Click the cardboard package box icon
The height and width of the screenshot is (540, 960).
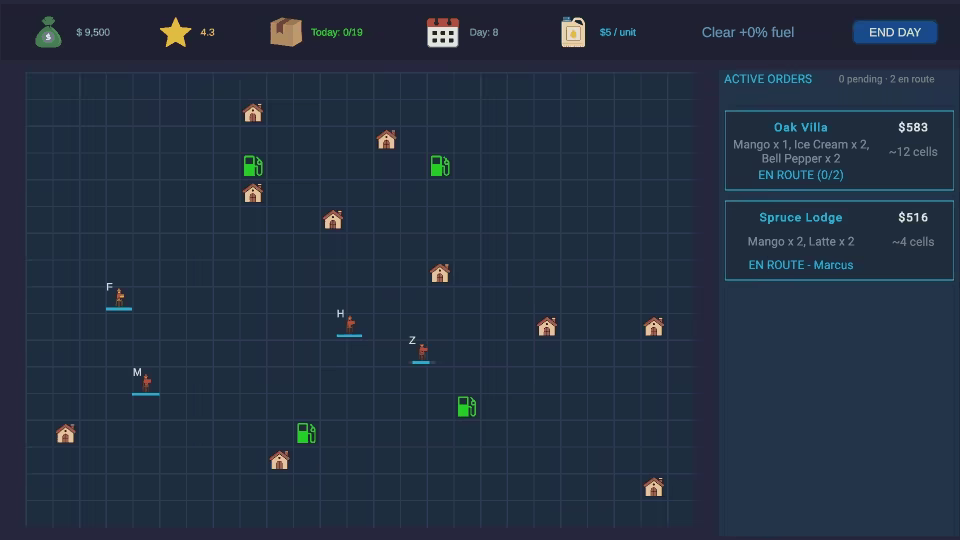pyautogui.click(x=286, y=32)
